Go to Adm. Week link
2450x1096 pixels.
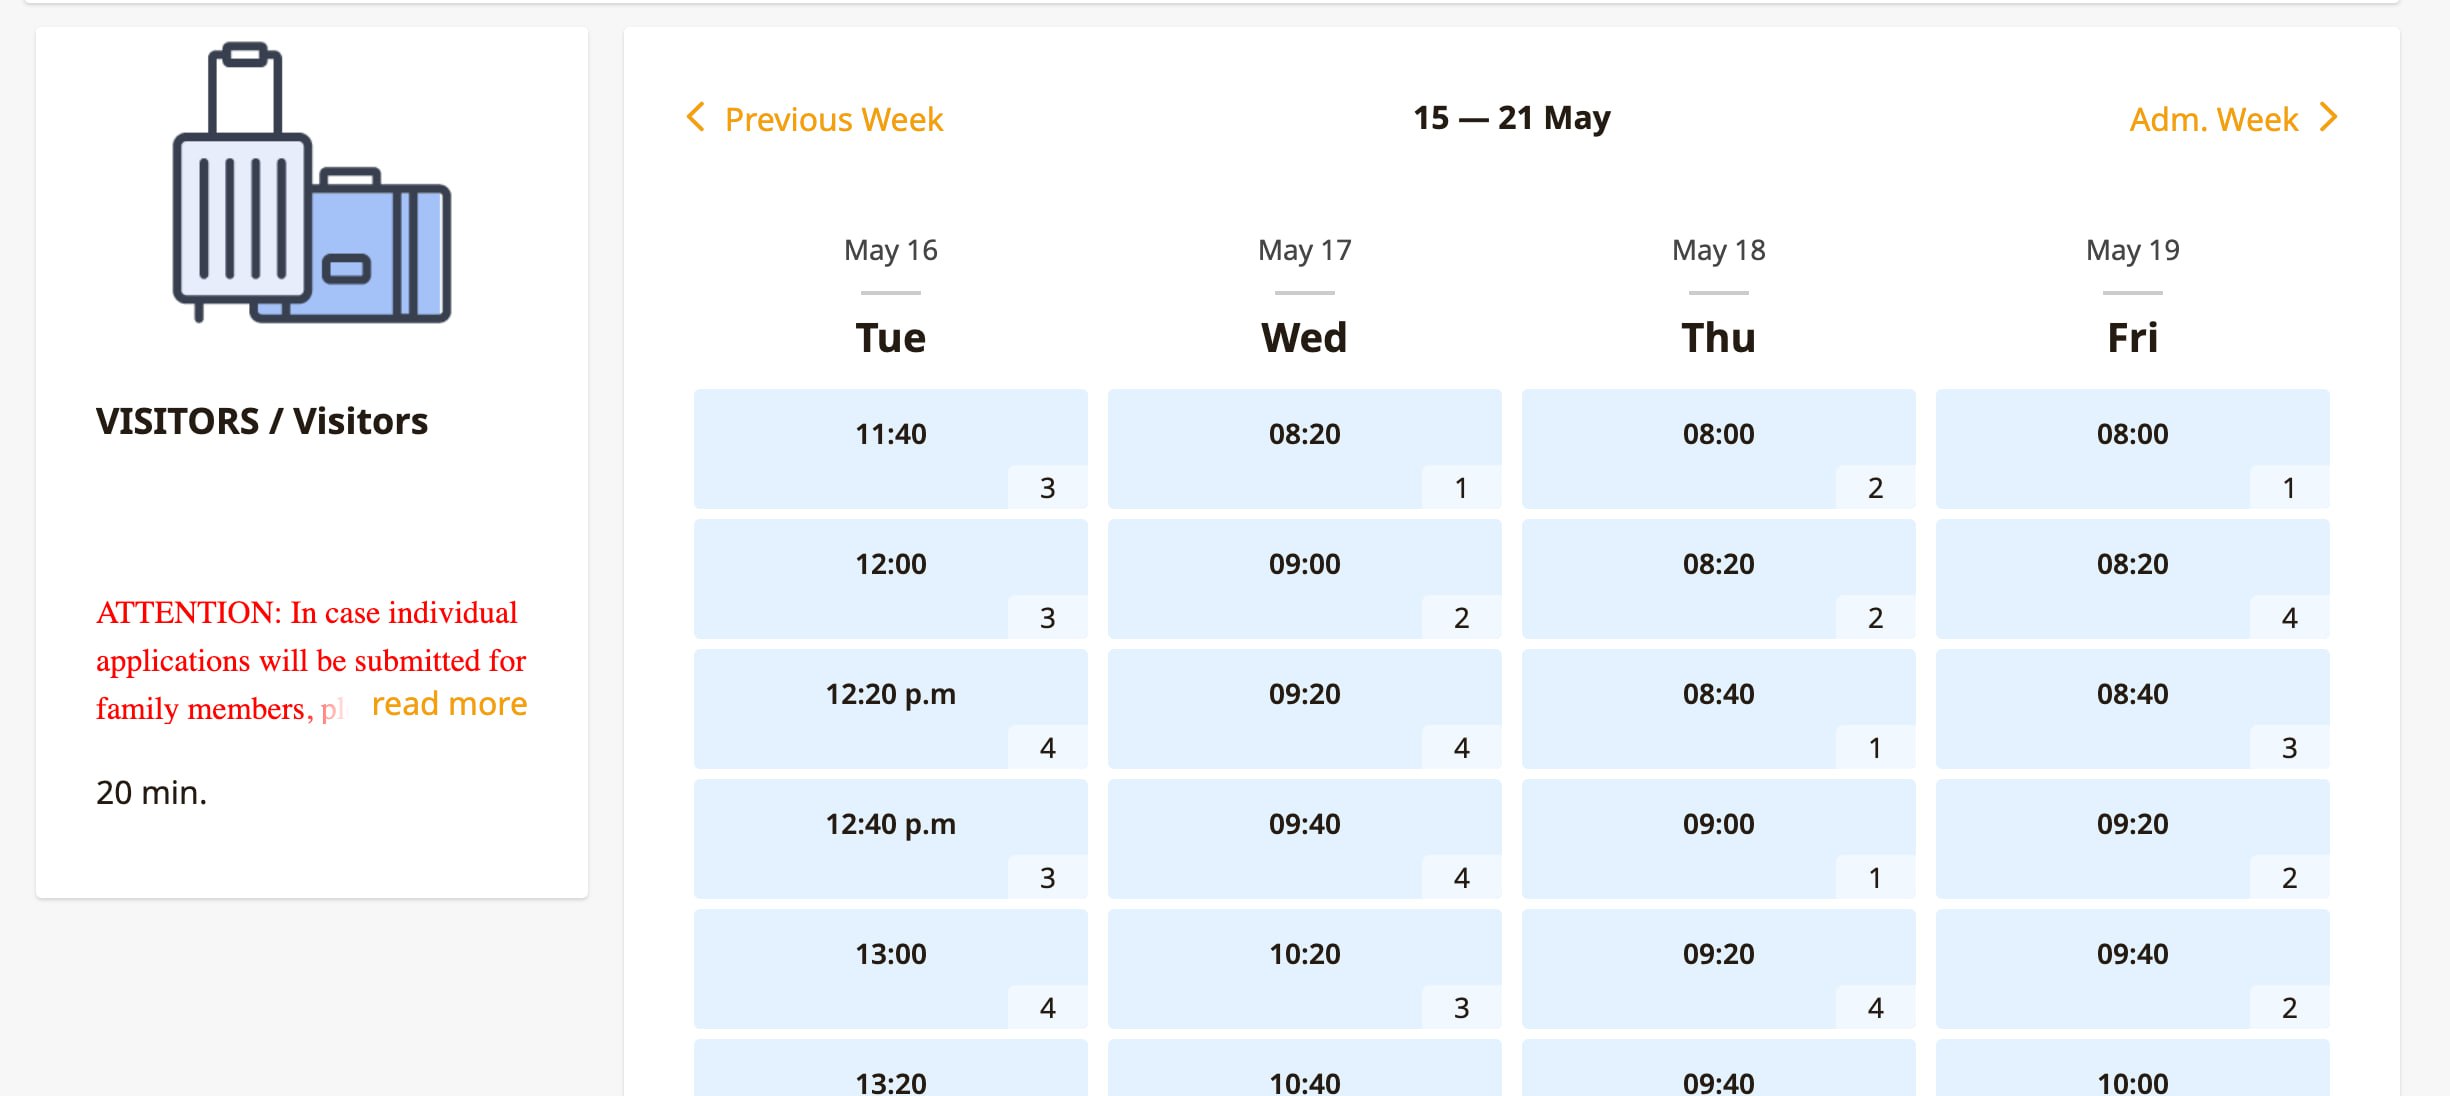pyautogui.click(x=2213, y=119)
